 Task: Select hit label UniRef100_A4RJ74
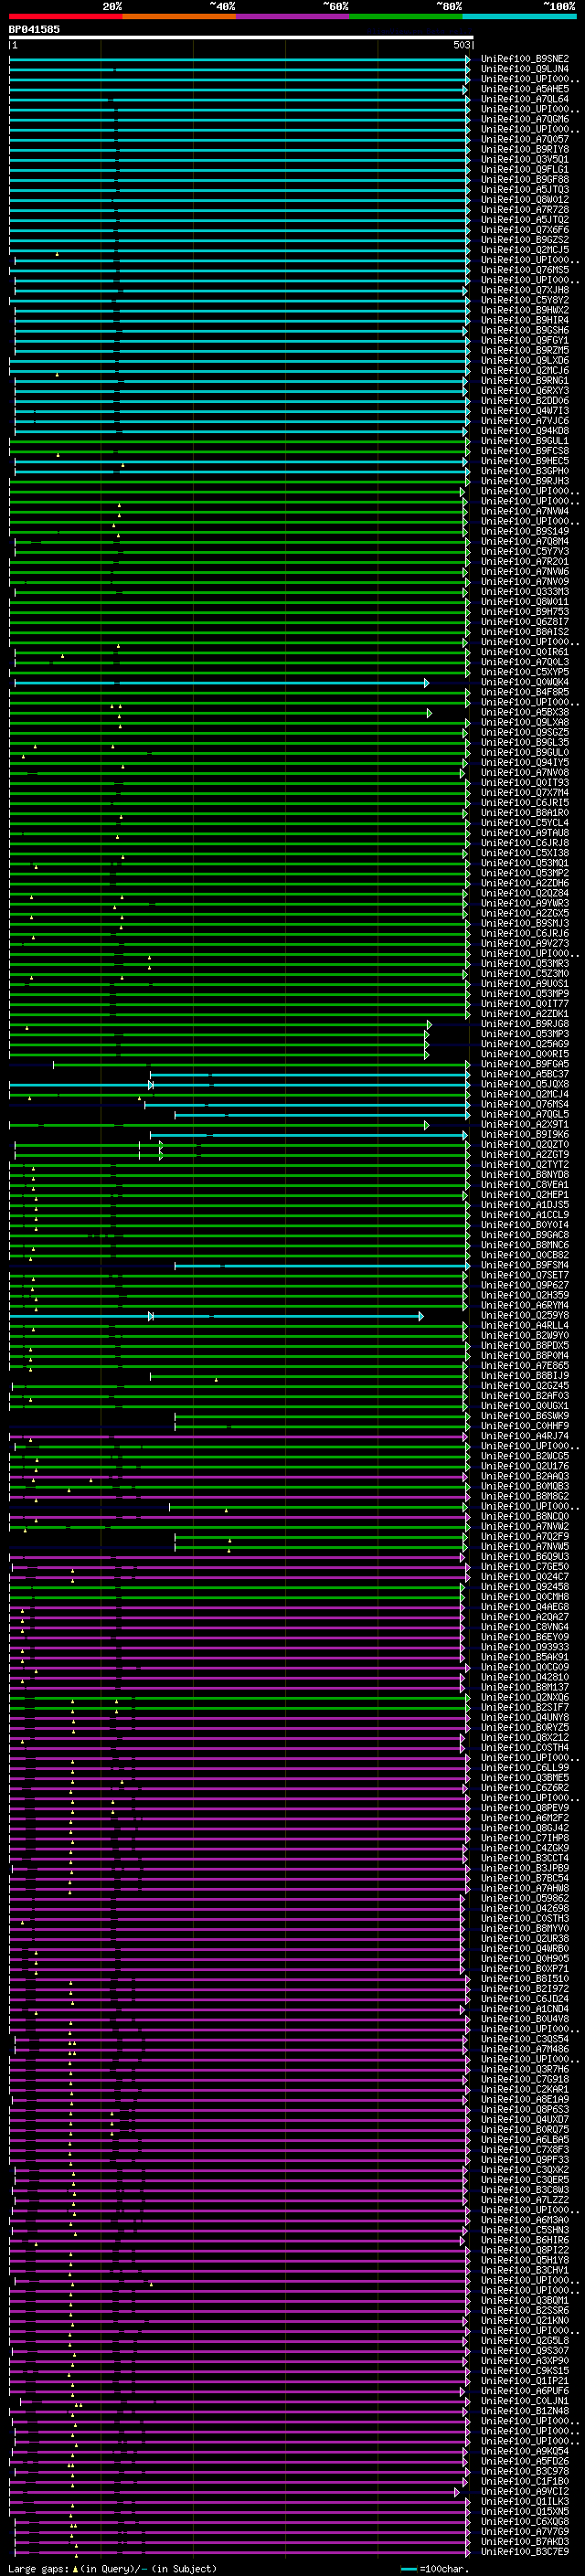(x=525, y=1436)
